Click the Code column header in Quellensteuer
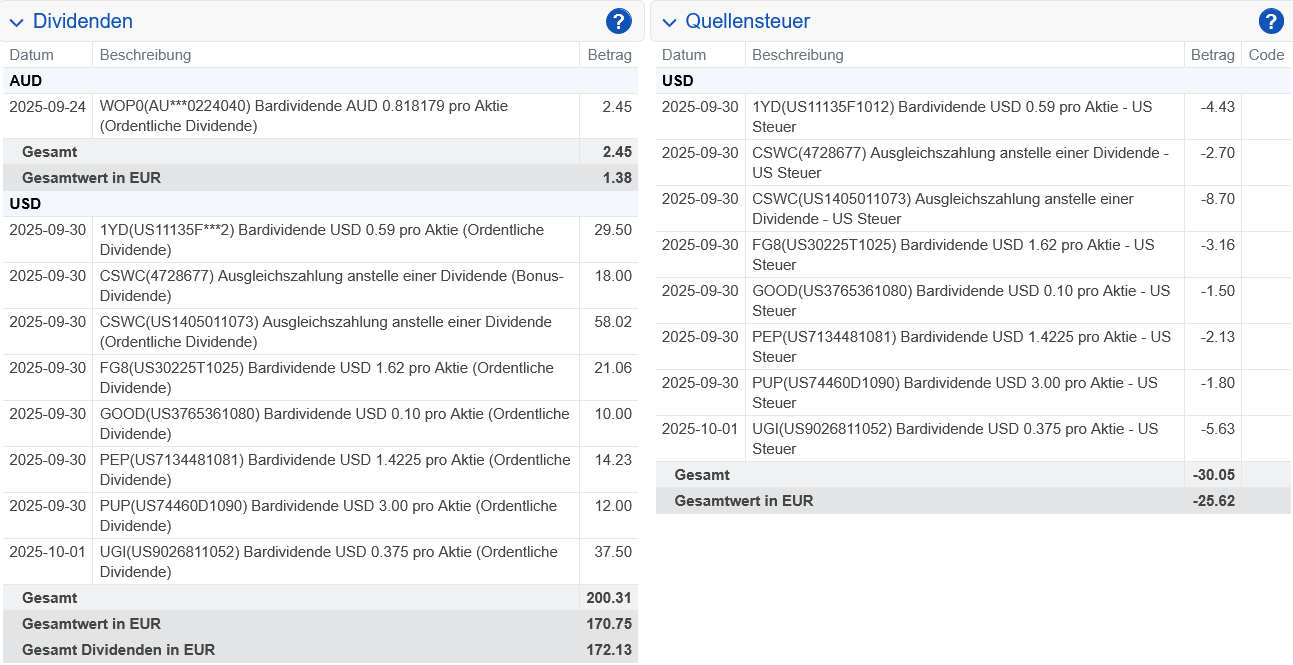 (1266, 55)
